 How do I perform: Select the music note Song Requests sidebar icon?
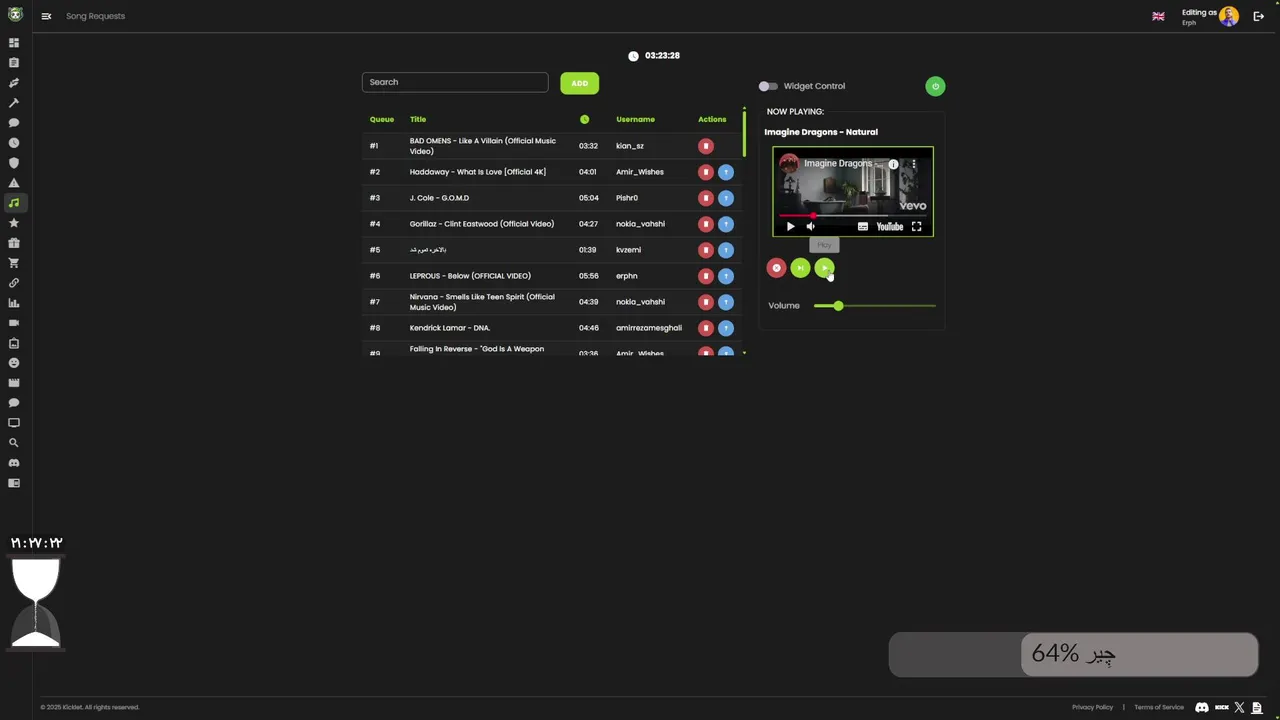14,203
